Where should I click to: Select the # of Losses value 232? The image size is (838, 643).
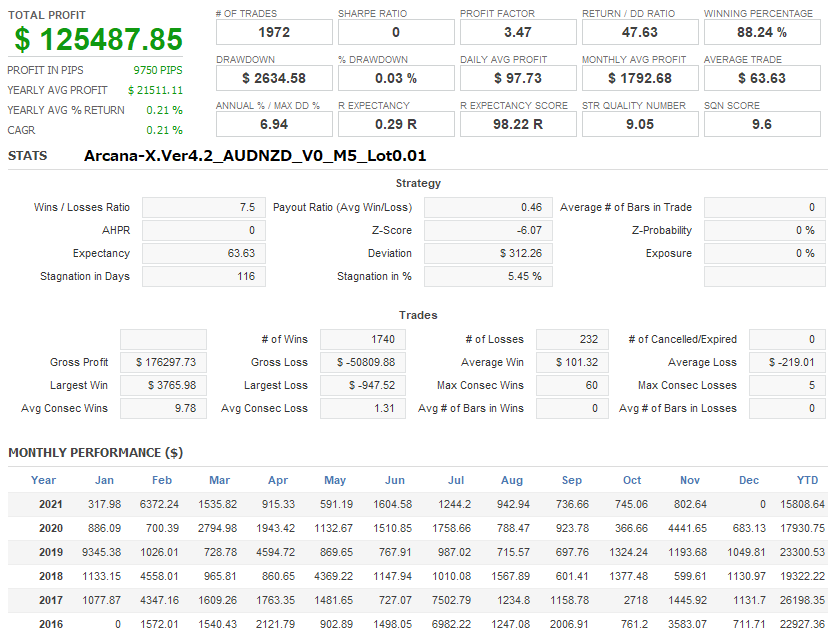click(x=572, y=339)
